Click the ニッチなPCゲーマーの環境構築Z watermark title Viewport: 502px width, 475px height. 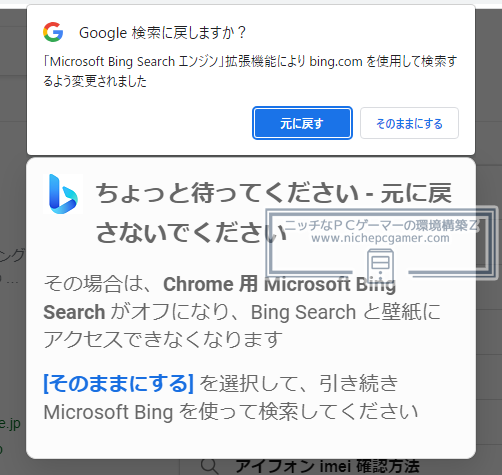pyautogui.click(x=382, y=225)
